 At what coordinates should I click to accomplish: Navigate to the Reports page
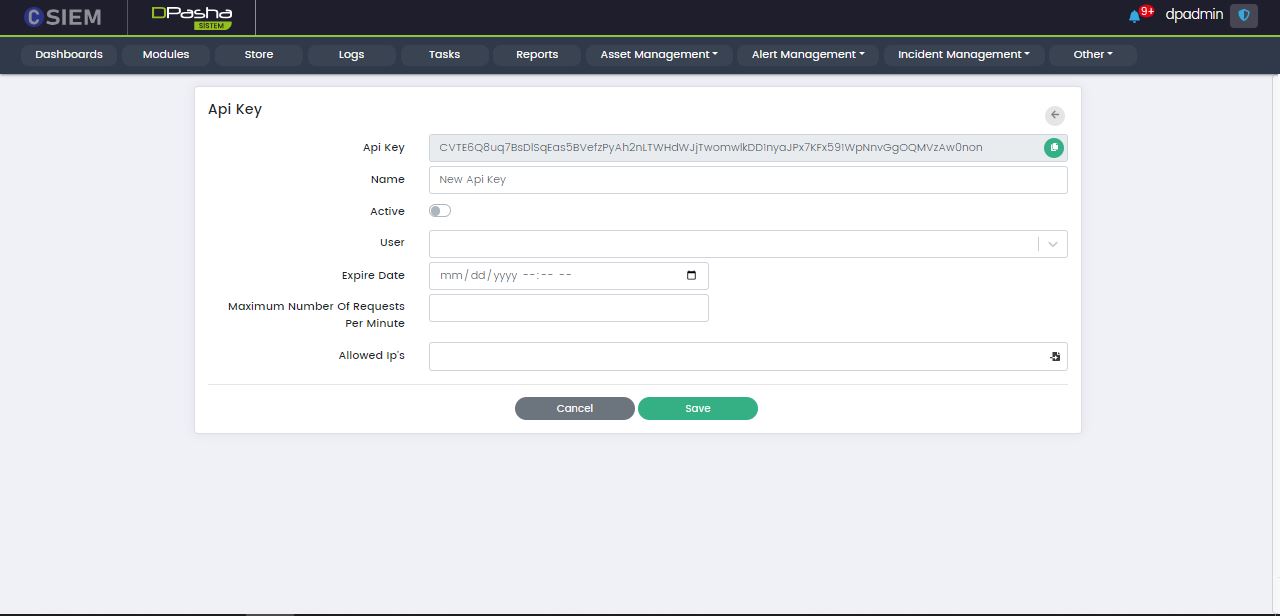pos(537,55)
